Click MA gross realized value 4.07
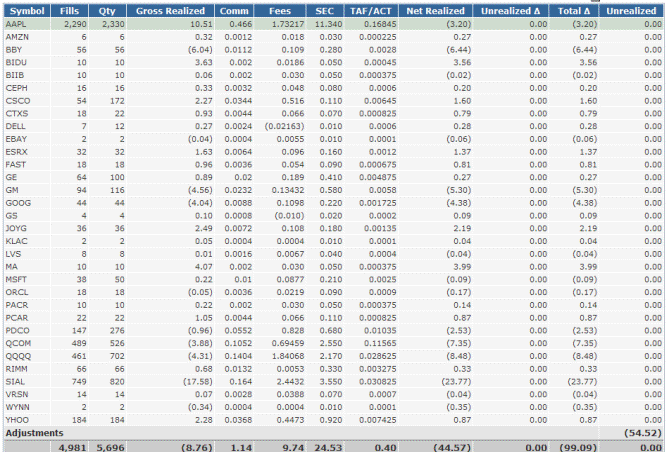This screenshot has width=668, height=452. pyautogui.click(x=203, y=267)
